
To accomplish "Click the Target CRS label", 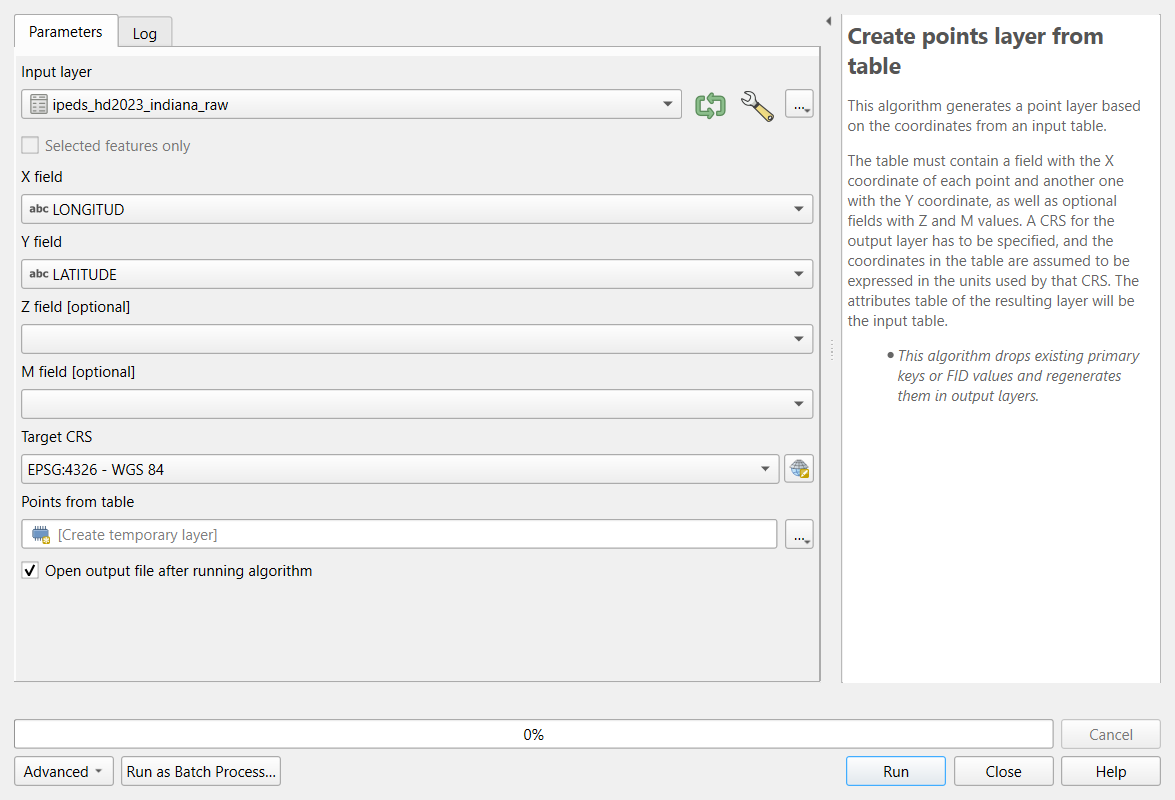I will click(56, 437).
